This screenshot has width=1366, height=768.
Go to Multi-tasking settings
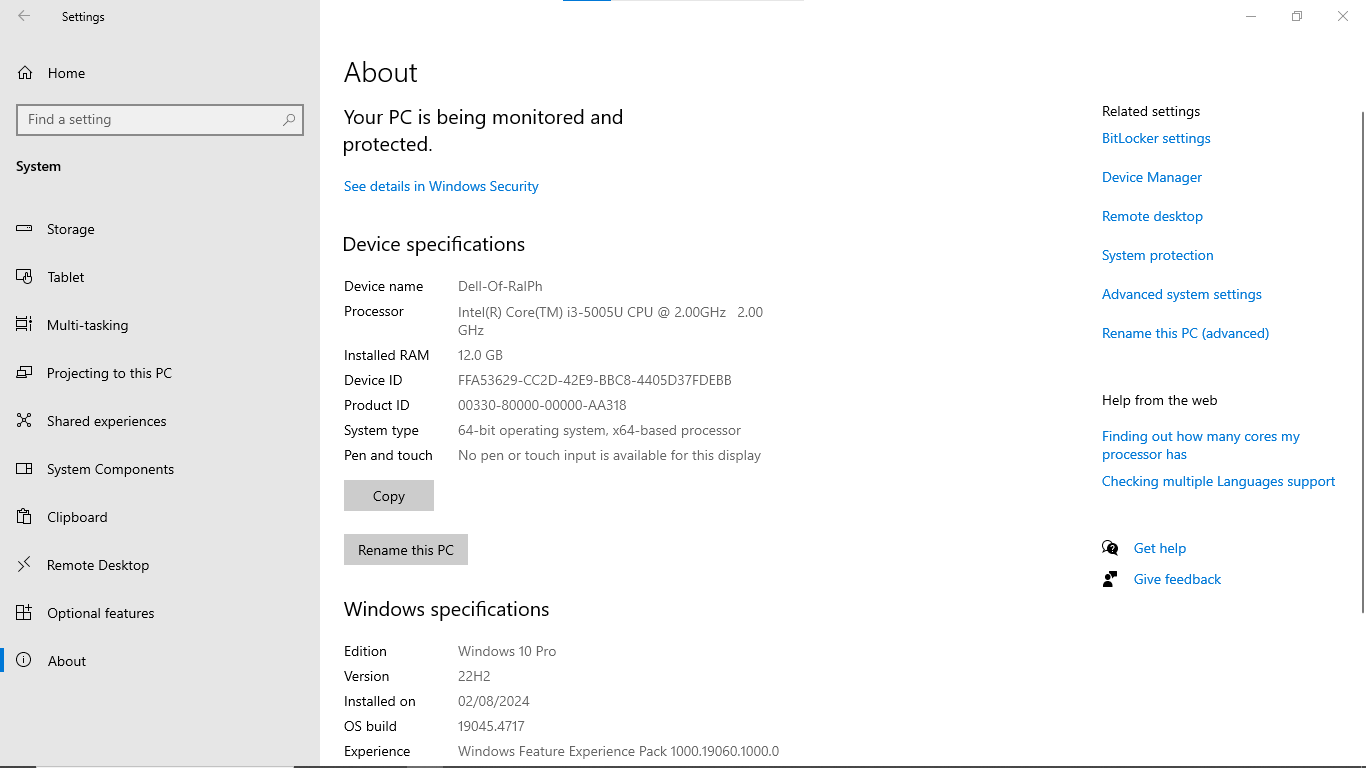pyautogui.click(x=88, y=325)
